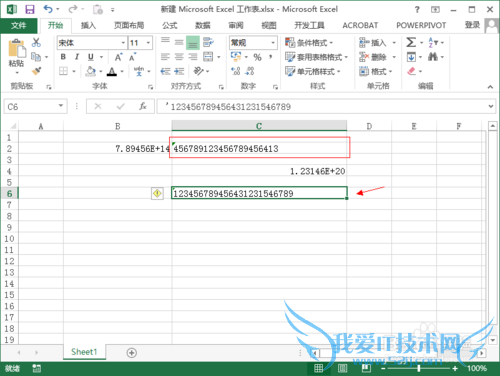Viewport: 500px width, 376px height.
Task: Open the font name dropdown
Action: 123,43
